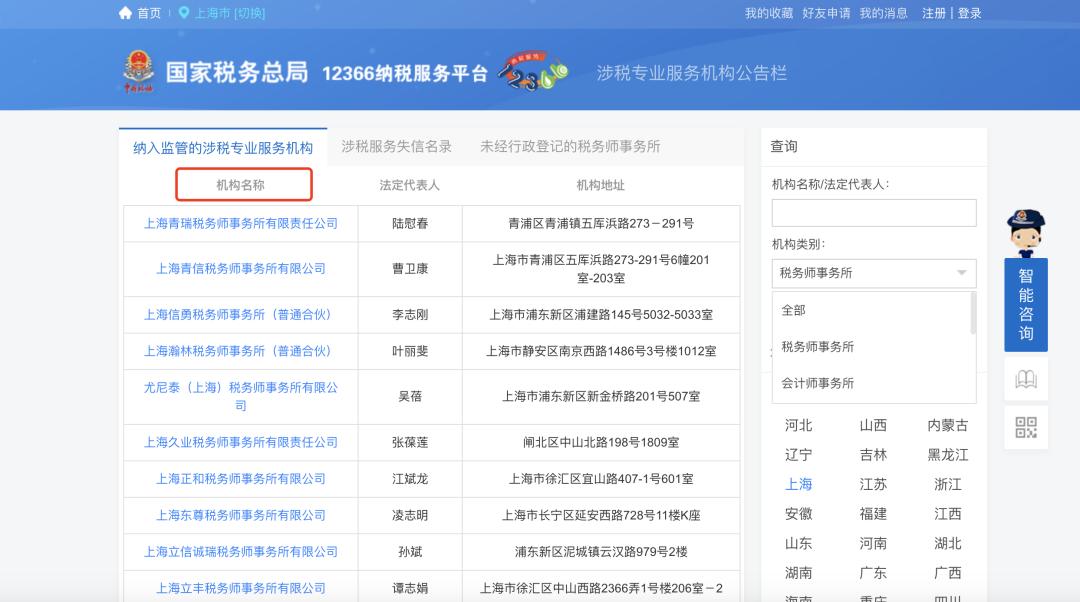The width and height of the screenshot is (1080, 602).
Task: Go to 首页 link
Action: coord(149,13)
